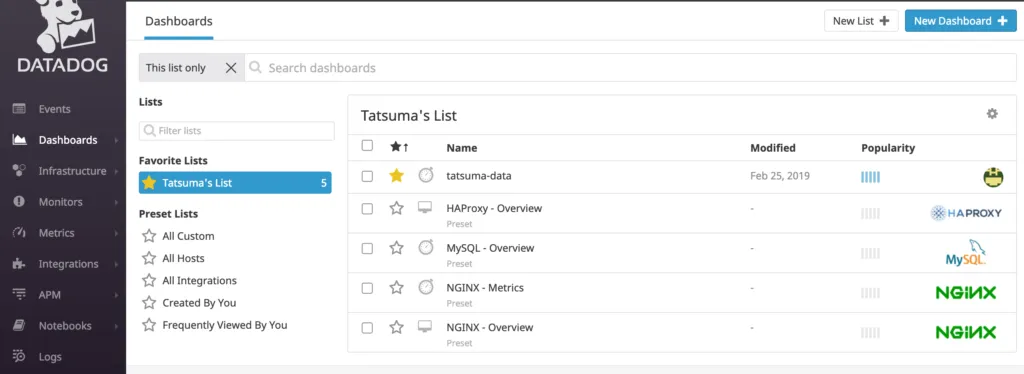
Task: Open Monitors in the sidebar
Action: point(61,202)
